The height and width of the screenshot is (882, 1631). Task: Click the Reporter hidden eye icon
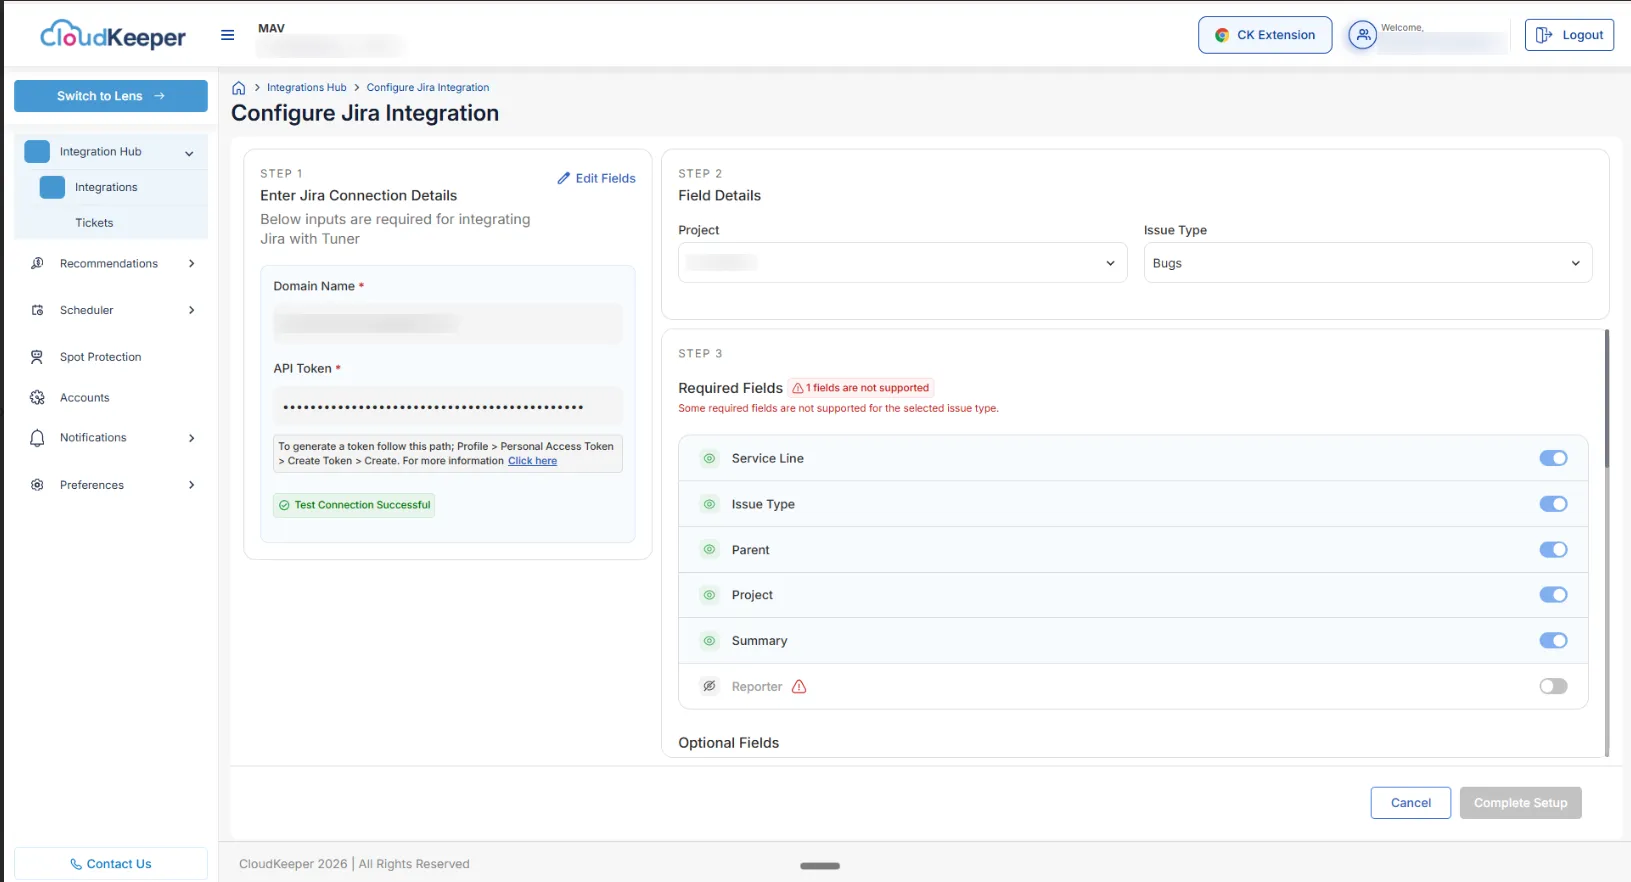pos(709,687)
